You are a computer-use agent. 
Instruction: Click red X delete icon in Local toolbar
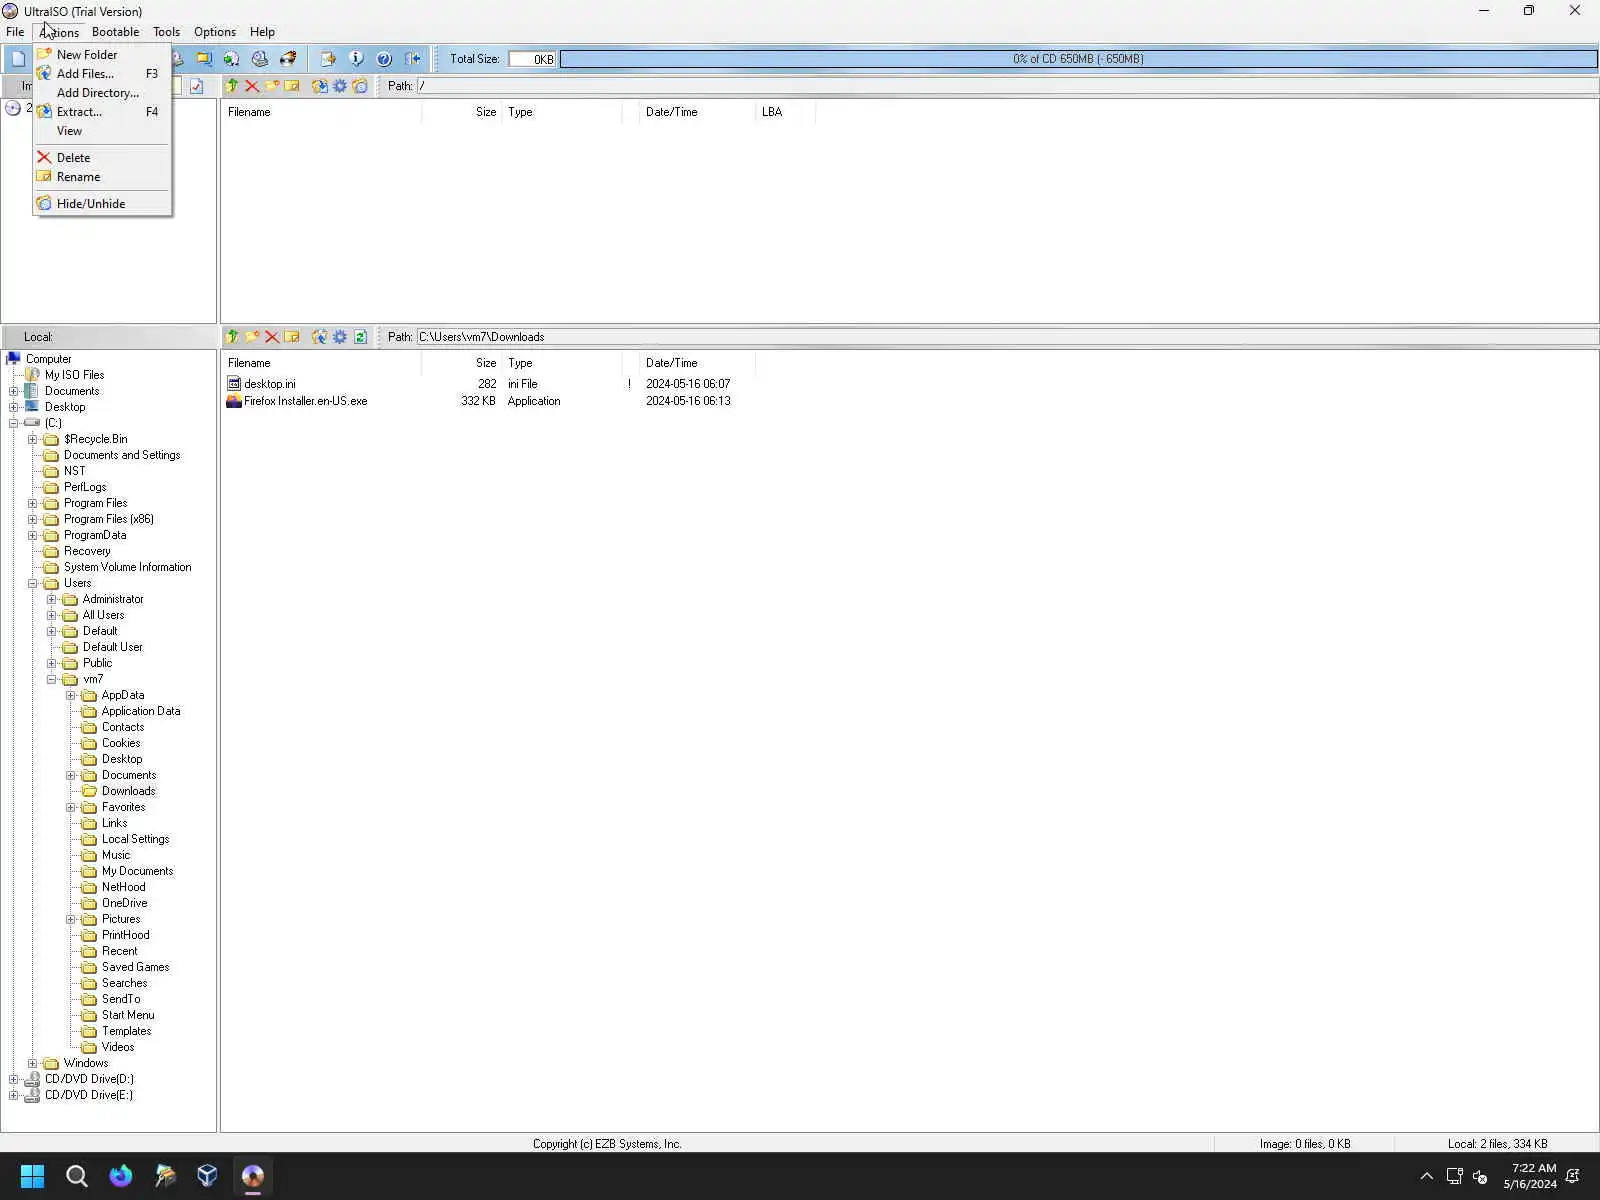tap(272, 337)
